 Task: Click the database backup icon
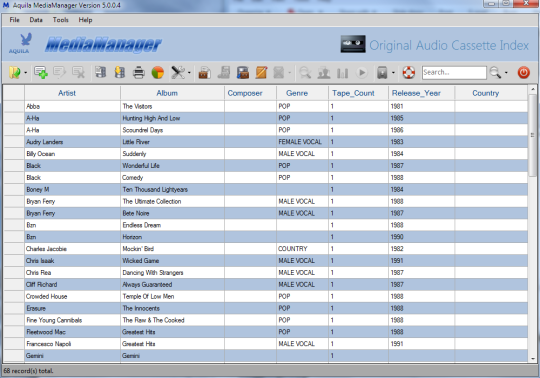101,72
